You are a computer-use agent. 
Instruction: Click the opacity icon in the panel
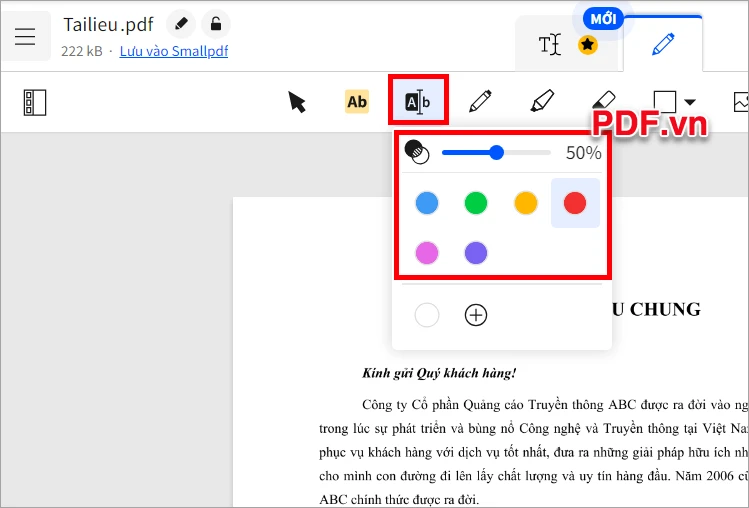click(417, 152)
